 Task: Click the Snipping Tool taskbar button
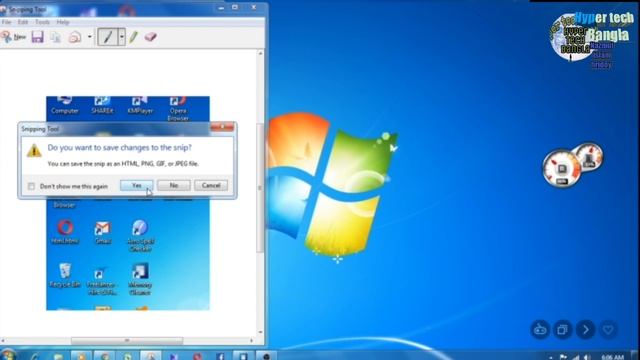[x=151, y=356]
